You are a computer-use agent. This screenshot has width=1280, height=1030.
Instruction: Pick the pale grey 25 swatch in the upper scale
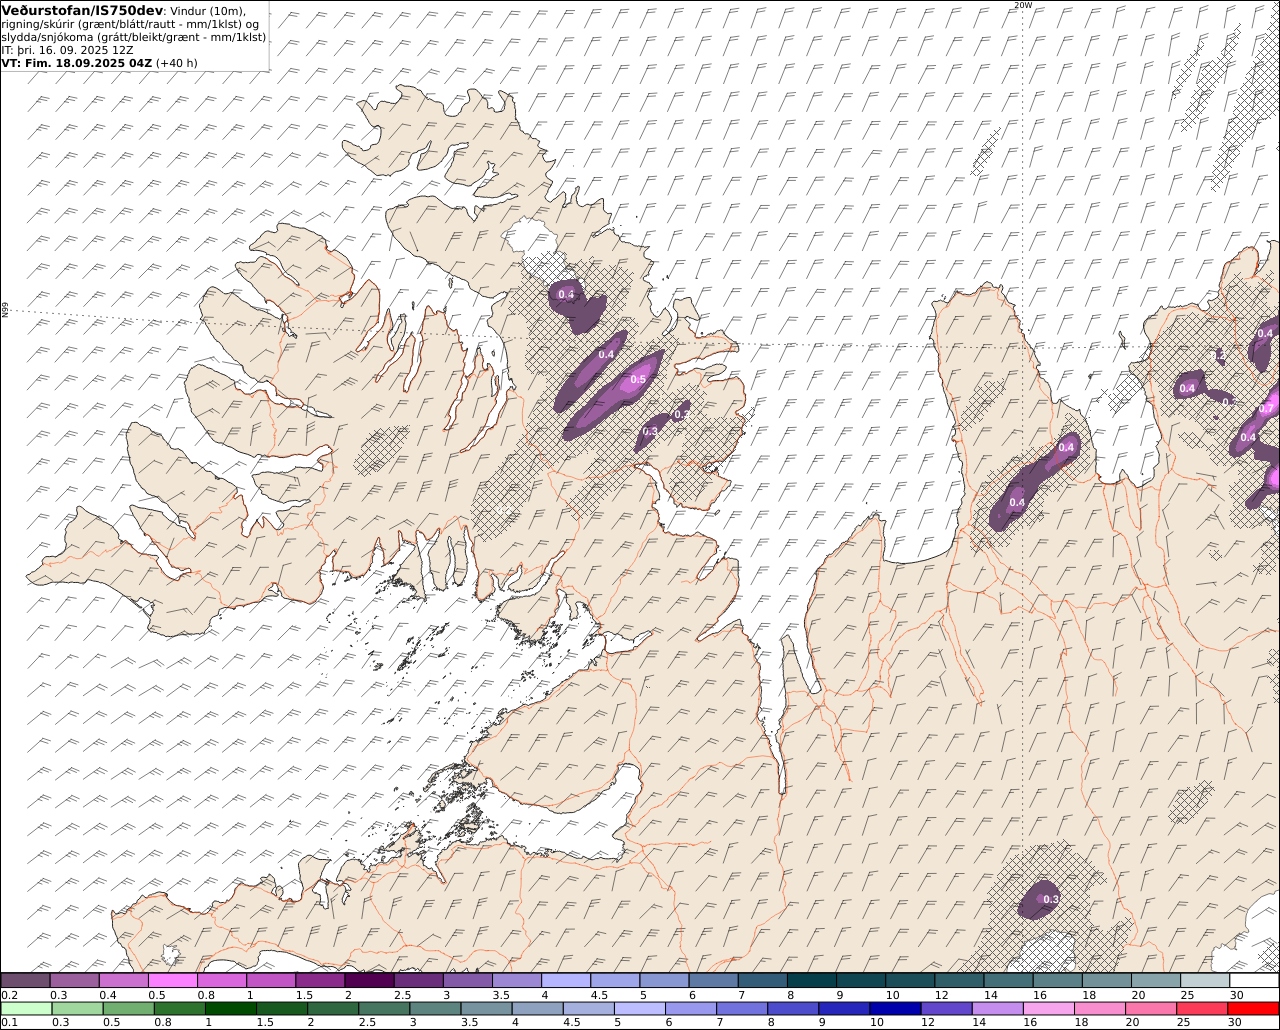click(x=1205, y=981)
